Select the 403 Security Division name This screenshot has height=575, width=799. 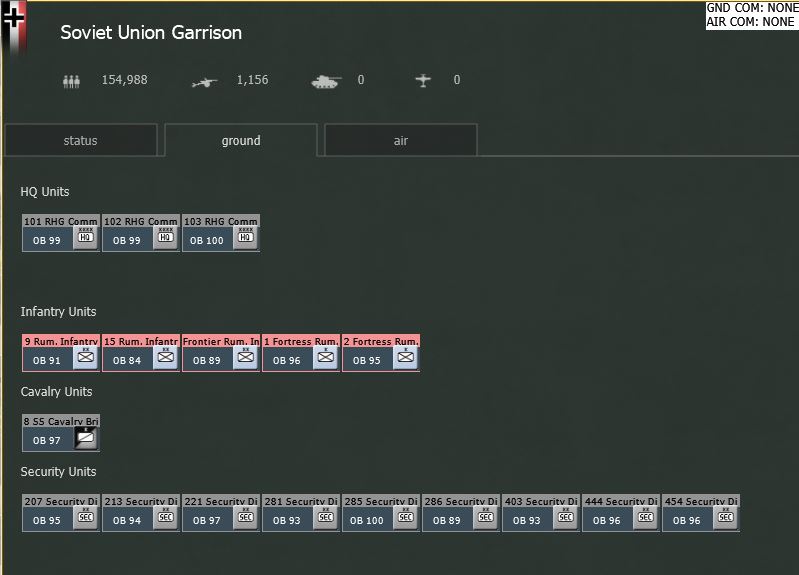pyautogui.click(x=541, y=501)
